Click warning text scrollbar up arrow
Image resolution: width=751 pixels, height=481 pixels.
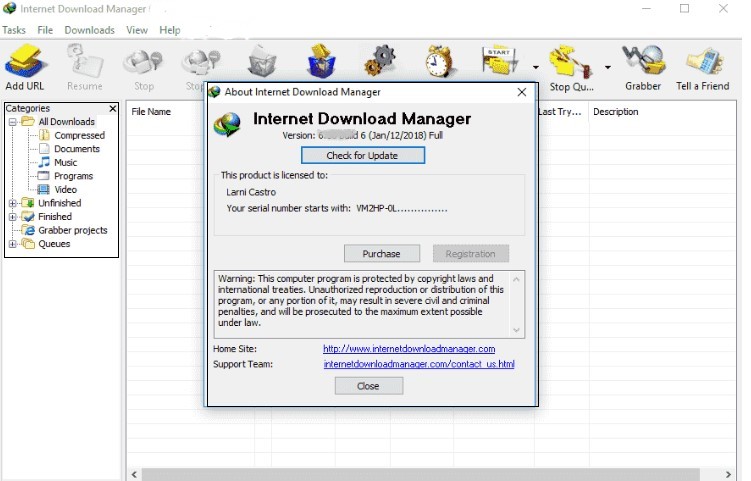coord(516,279)
